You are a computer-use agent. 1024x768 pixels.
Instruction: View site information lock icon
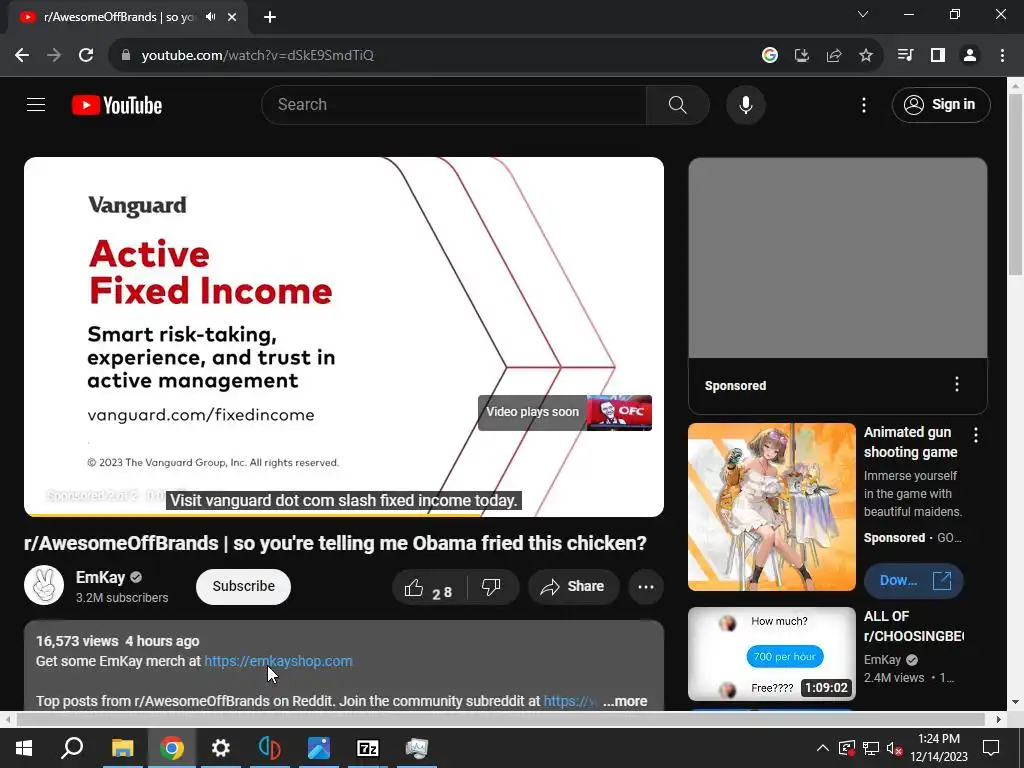click(x=126, y=56)
